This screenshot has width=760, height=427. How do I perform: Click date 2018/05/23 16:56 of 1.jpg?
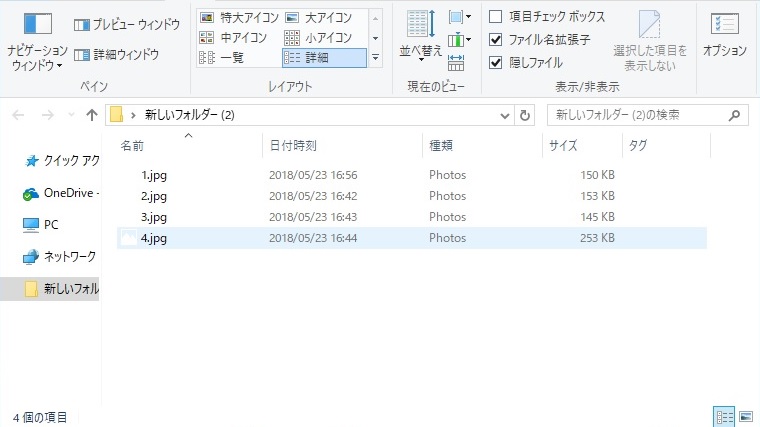tap(313, 175)
